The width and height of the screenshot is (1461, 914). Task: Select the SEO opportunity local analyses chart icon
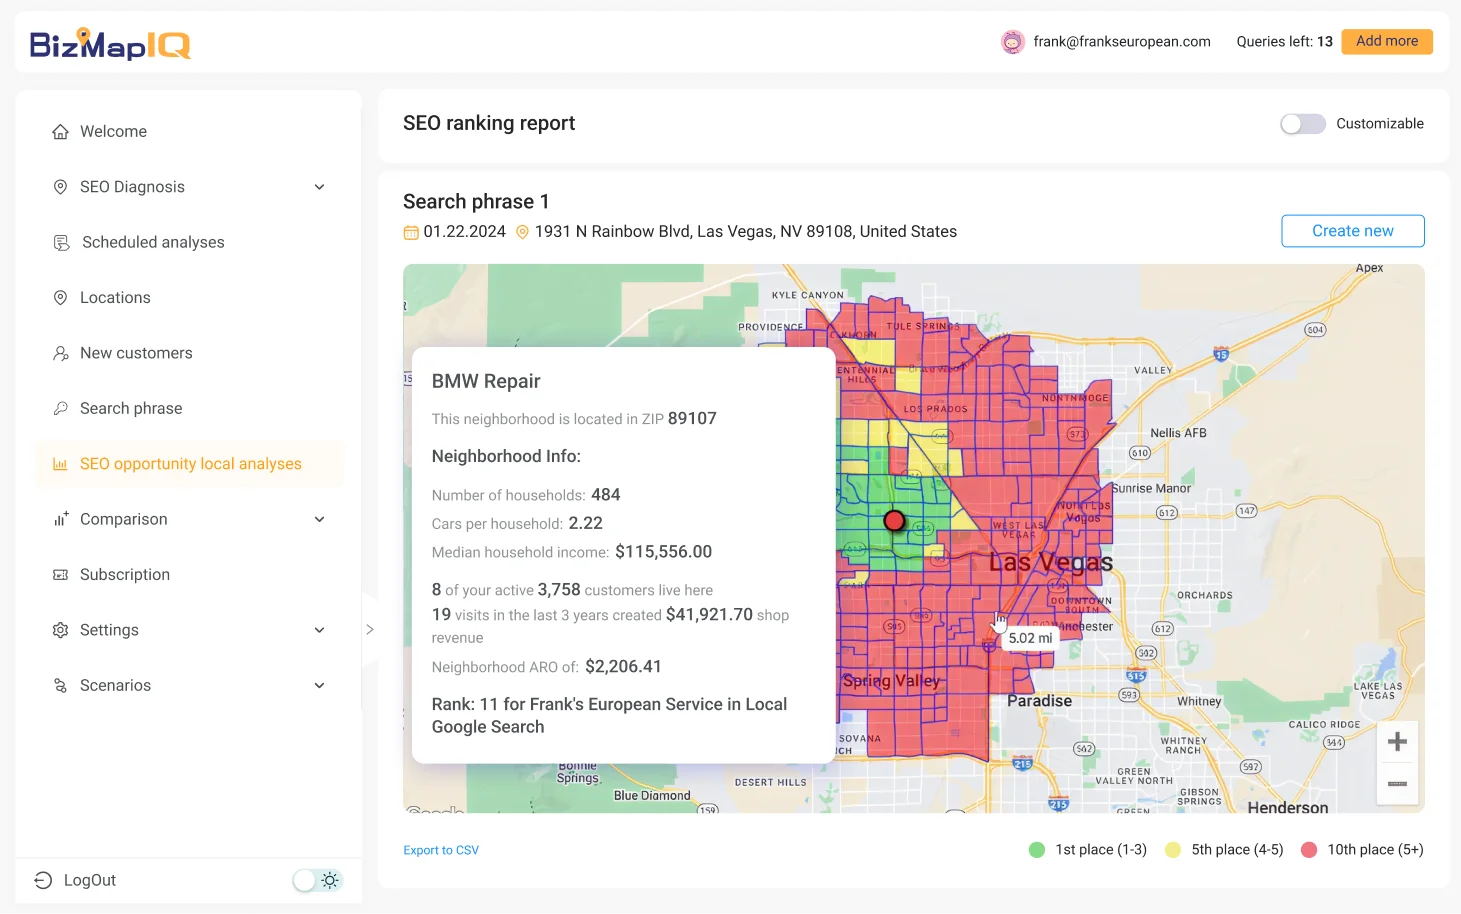(61, 463)
